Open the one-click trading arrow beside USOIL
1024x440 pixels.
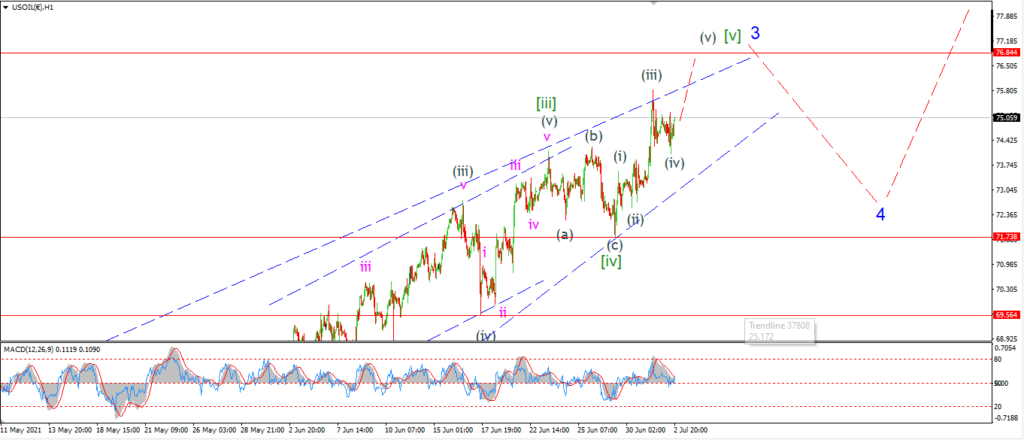pos(7,7)
